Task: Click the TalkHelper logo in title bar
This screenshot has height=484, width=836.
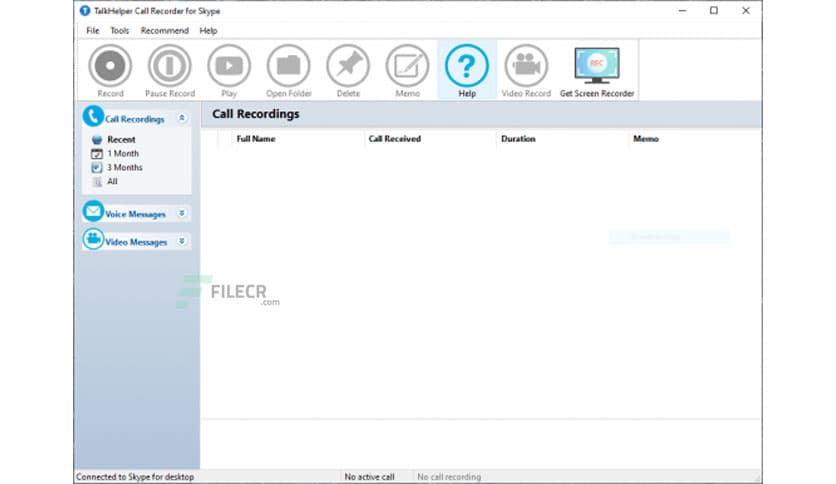Action: pyautogui.click(x=85, y=11)
